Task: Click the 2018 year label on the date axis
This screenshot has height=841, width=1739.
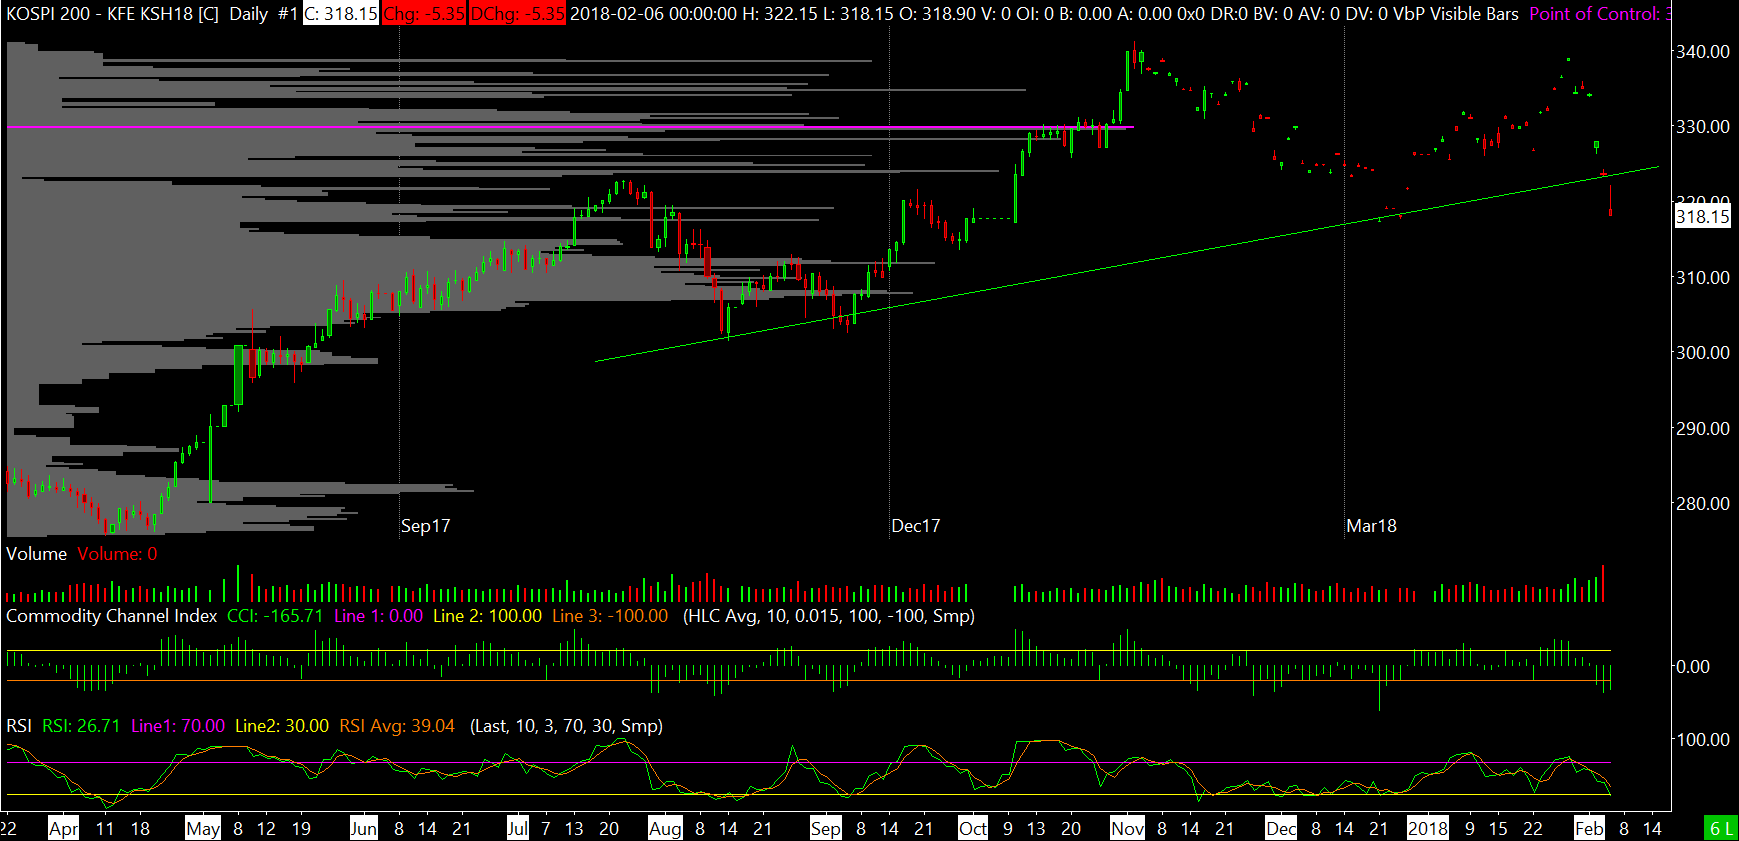Action: tap(1428, 829)
